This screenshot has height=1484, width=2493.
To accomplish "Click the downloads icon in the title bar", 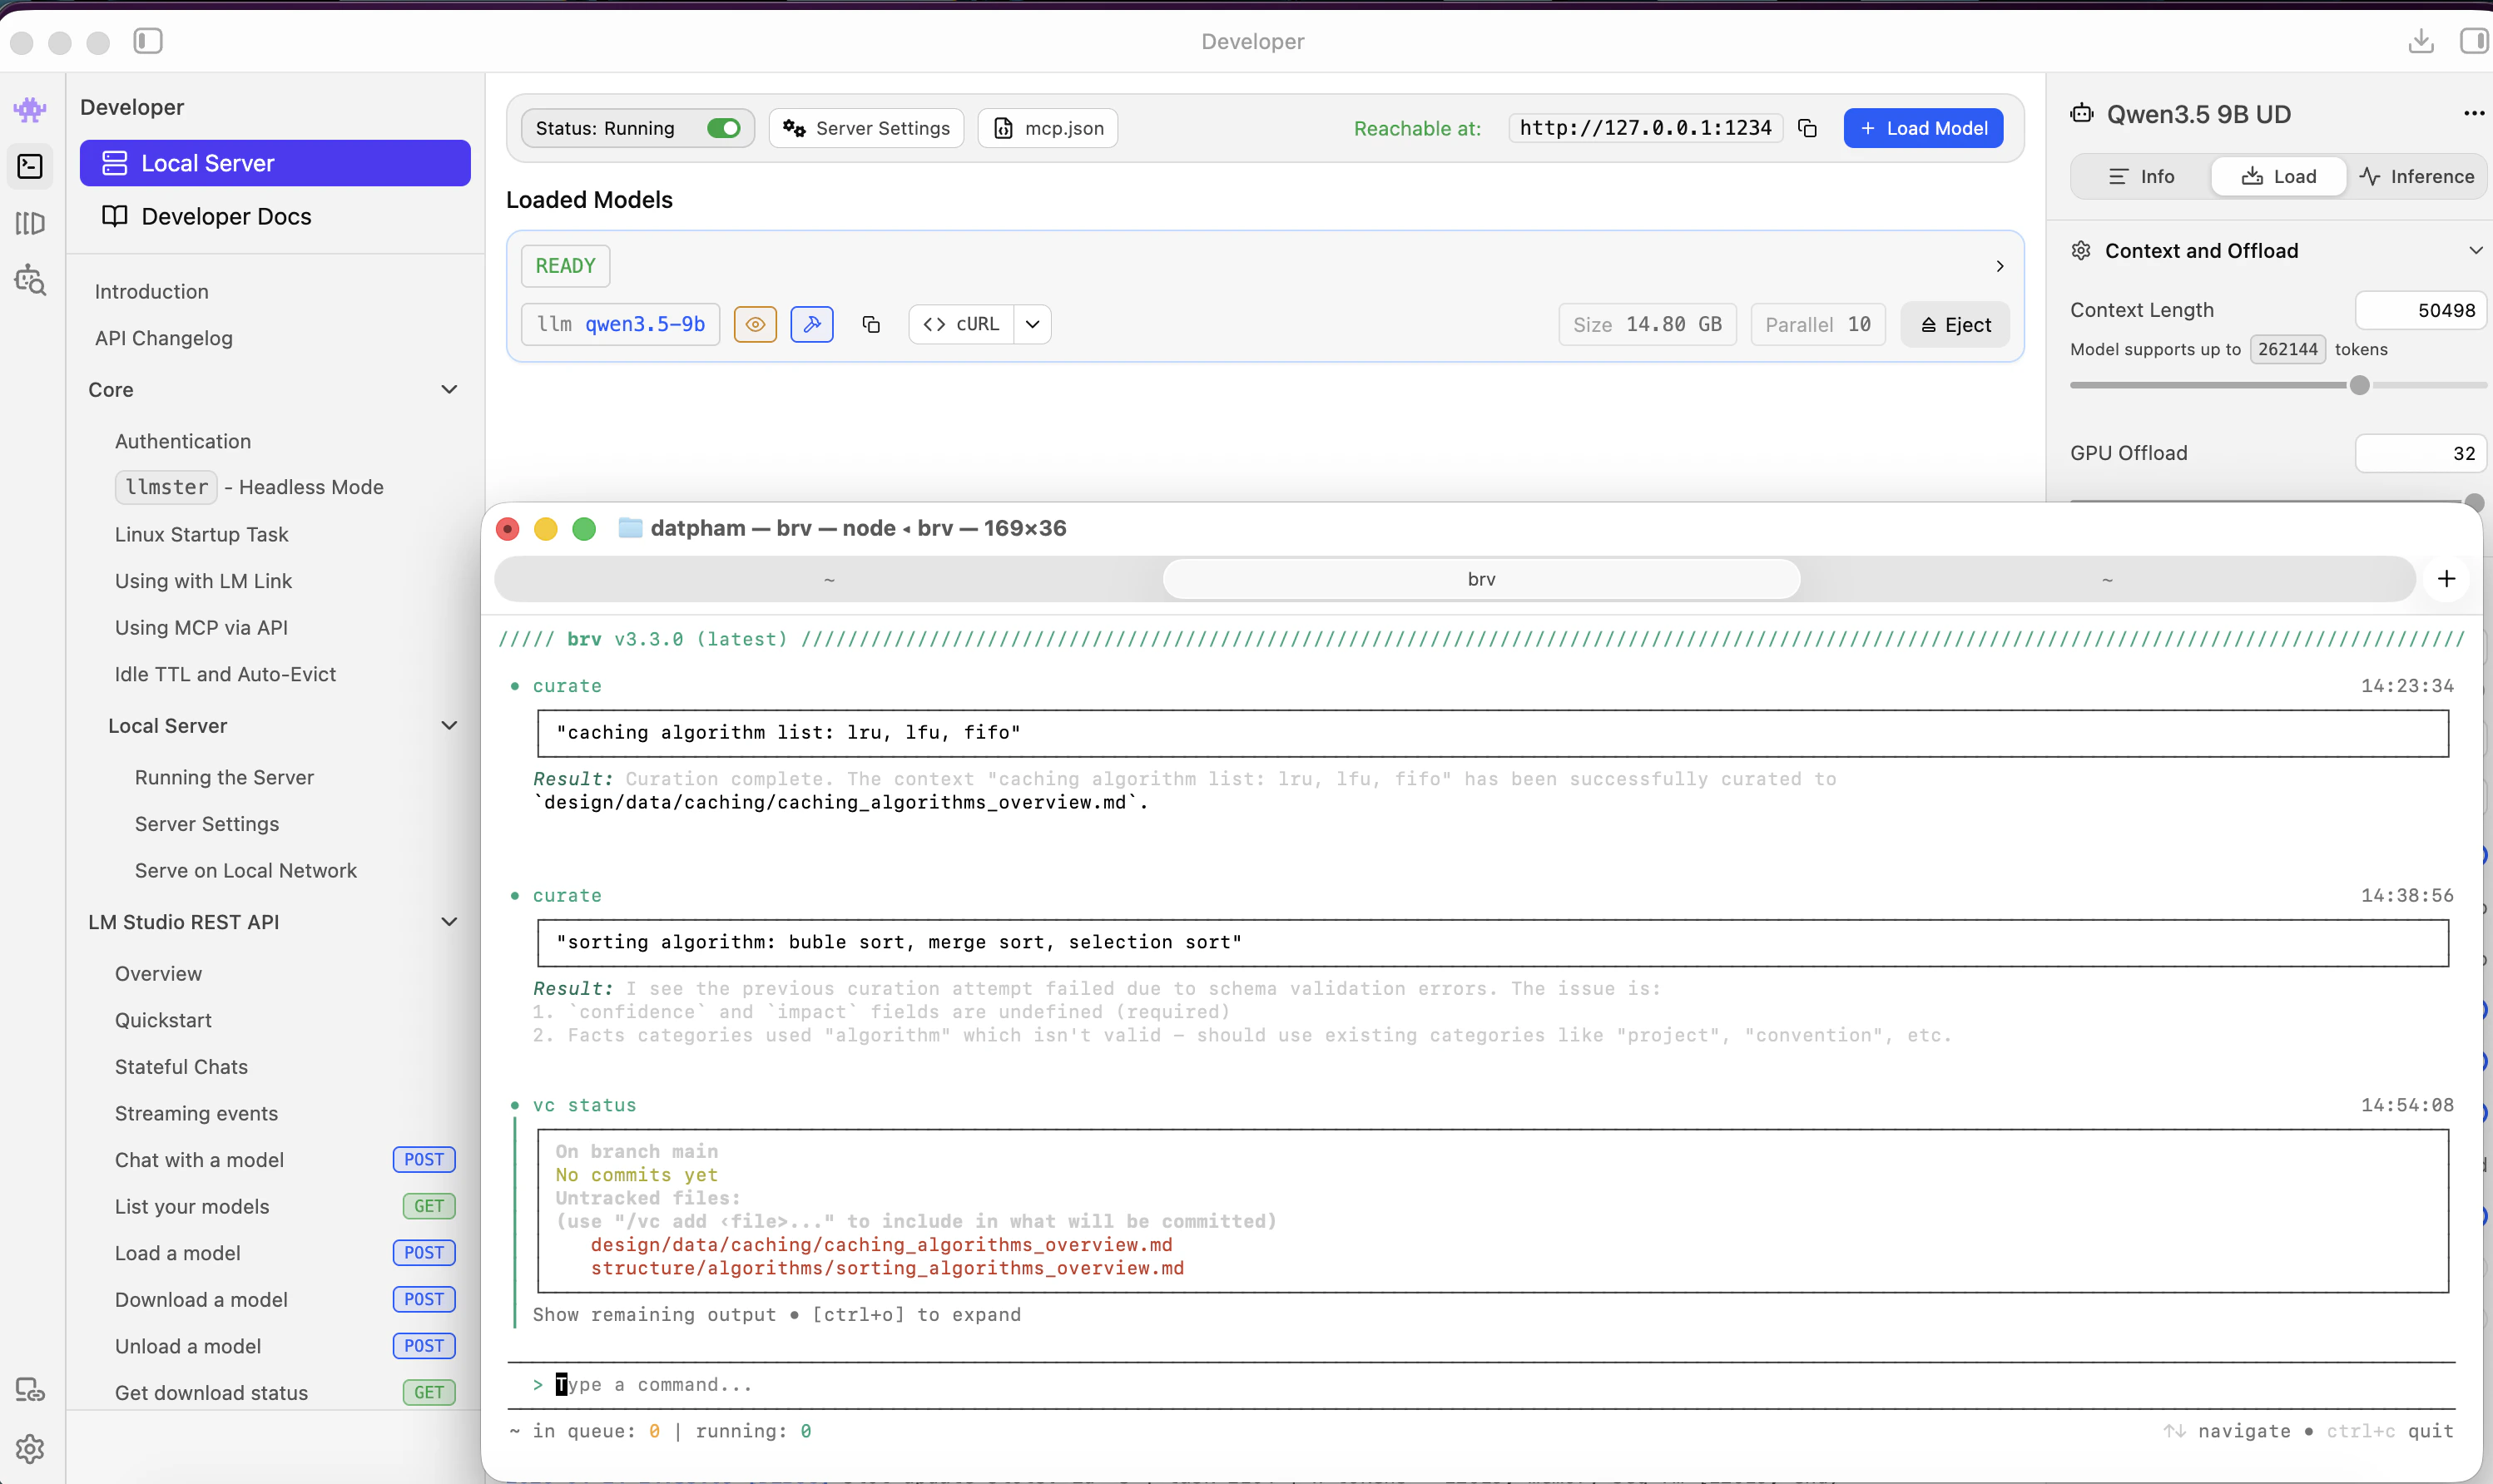I will (2419, 41).
